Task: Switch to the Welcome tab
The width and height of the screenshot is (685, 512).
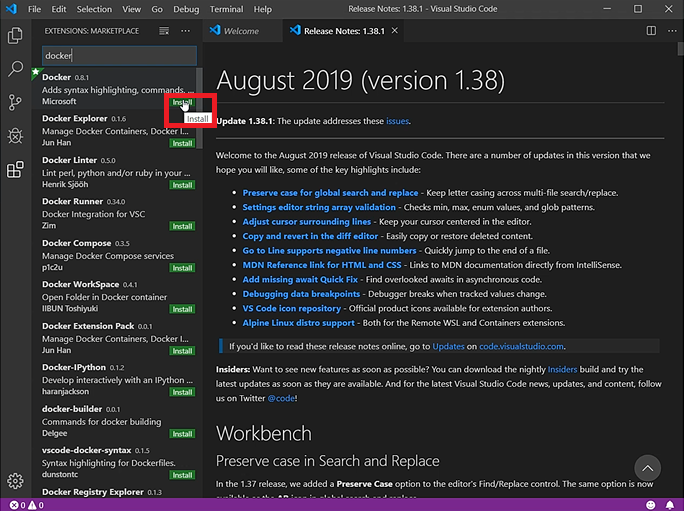Action: pos(243,31)
